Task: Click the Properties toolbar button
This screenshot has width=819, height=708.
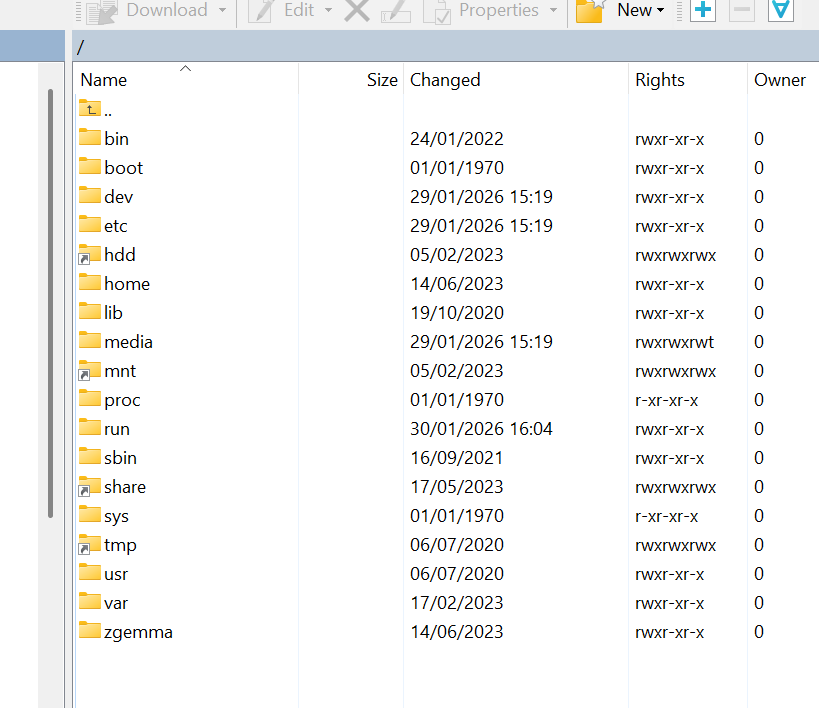Action: pyautogui.click(x=481, y=10)
